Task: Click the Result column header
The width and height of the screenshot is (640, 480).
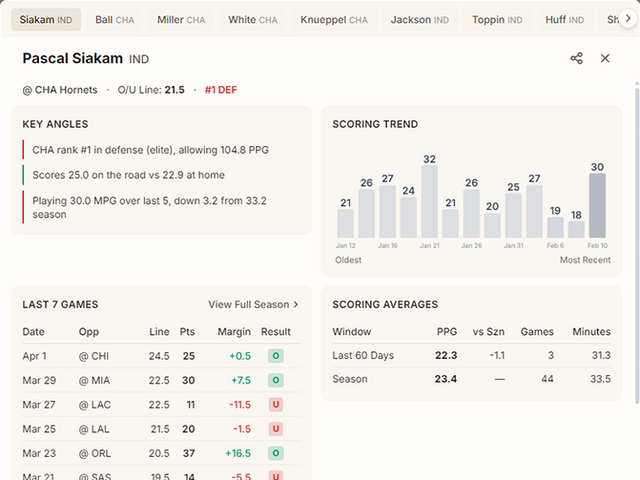Action: (x=276, y=331)
